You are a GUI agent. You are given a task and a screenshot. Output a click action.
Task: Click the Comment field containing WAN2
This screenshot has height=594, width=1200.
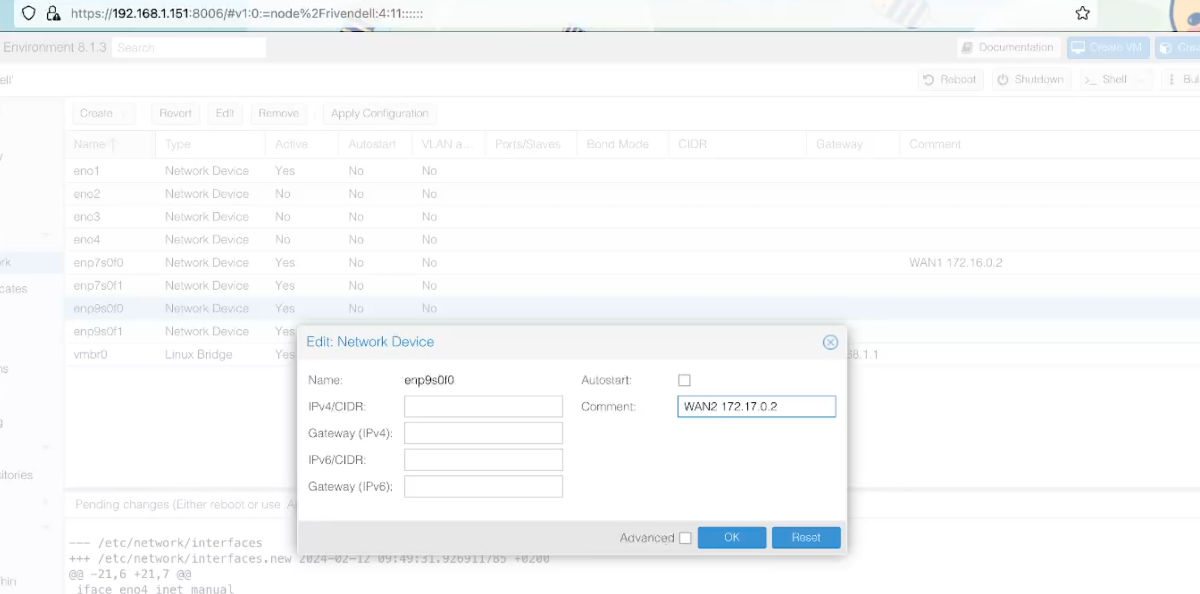pyautogui.click(x=756, y=407)
